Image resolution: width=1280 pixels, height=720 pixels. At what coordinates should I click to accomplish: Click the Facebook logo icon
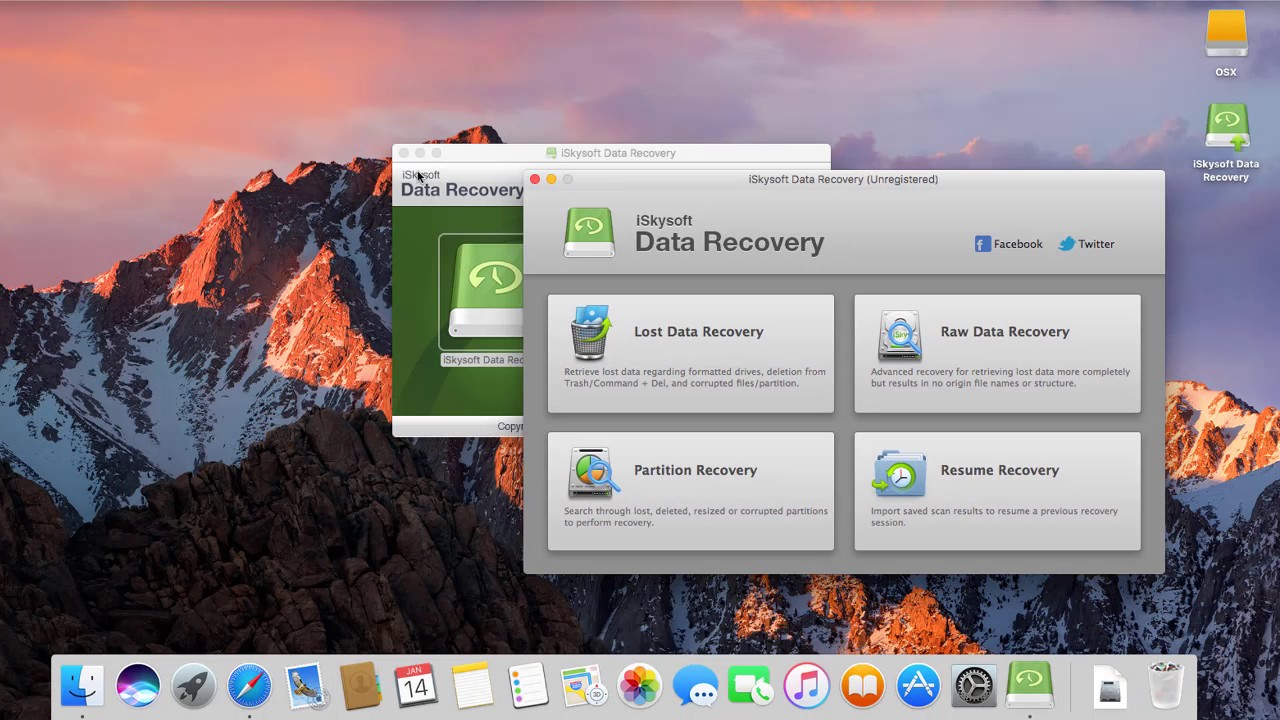coord(982,244)
